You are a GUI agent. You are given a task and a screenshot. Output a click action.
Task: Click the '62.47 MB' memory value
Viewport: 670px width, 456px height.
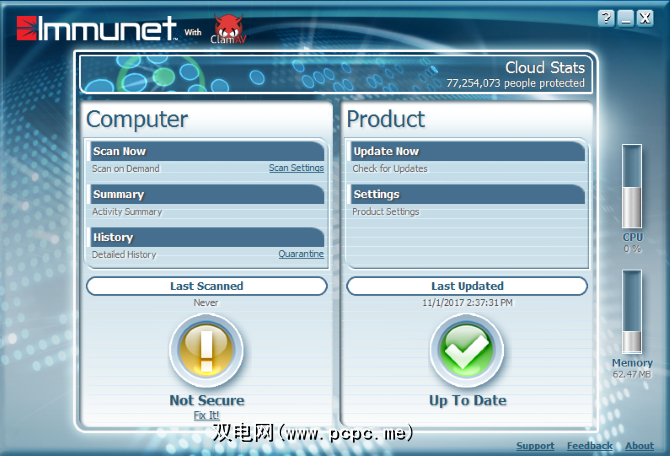[x=632, y=374]
